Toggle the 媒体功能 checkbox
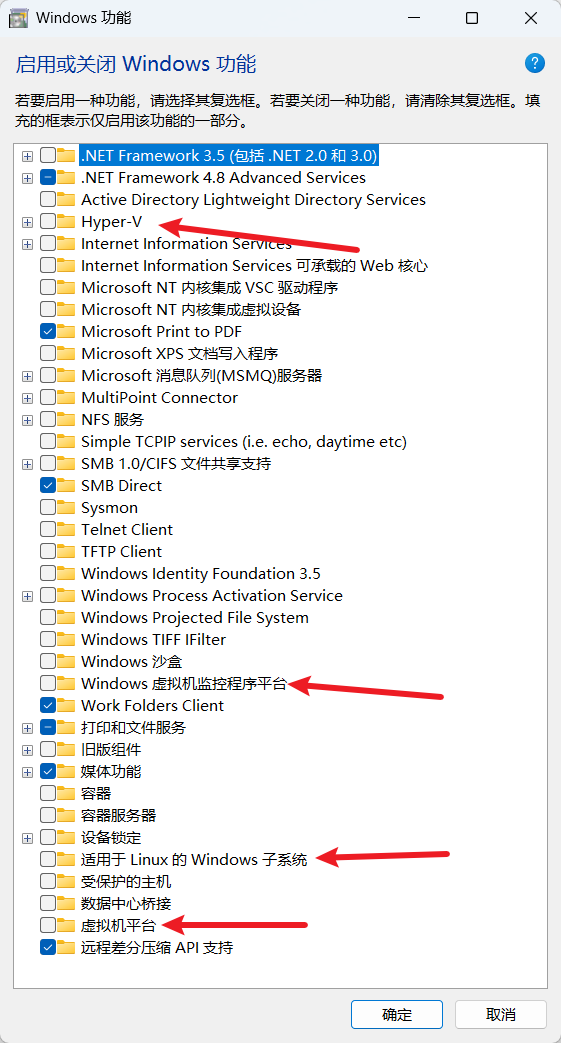This screenshot has height=1043, width=561. click(x=48, y=771)
